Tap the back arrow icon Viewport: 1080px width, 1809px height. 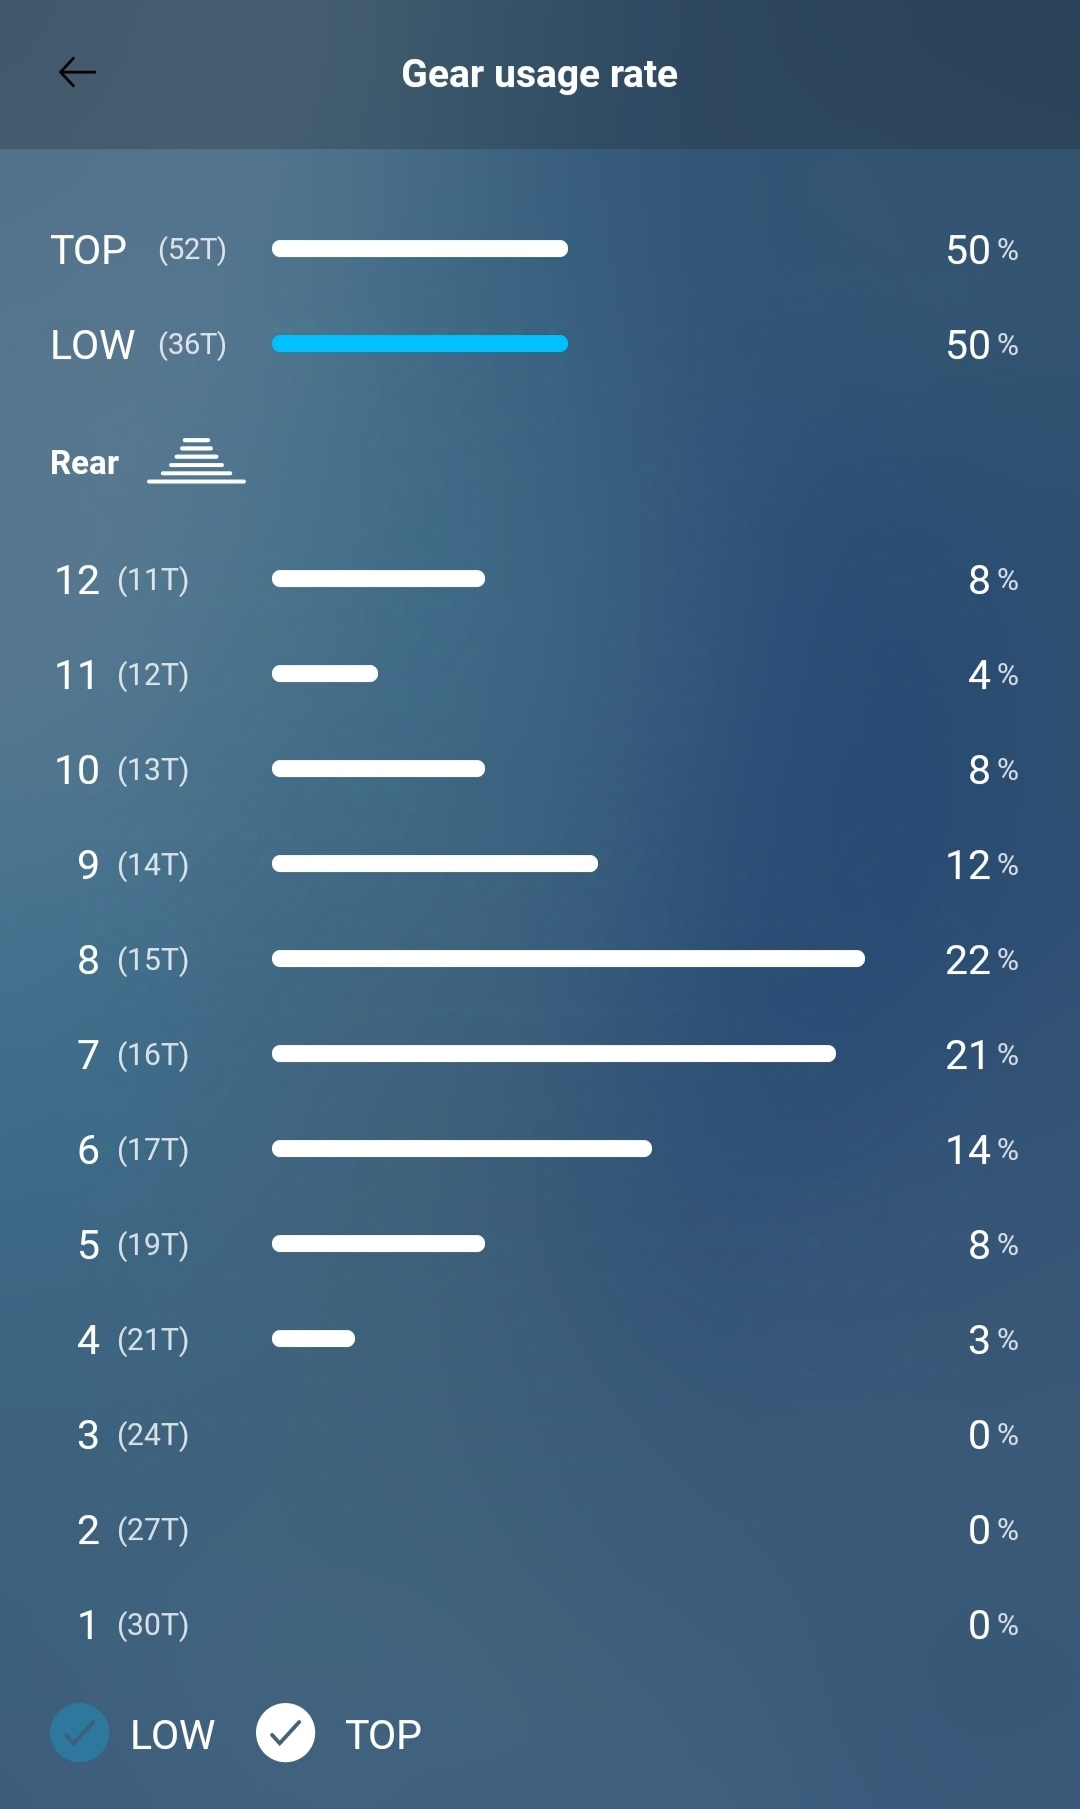coord(77,73)
